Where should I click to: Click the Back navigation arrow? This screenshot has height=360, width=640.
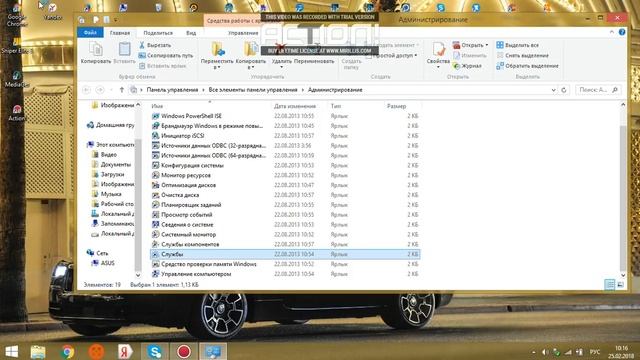click(x=86, y=90)
